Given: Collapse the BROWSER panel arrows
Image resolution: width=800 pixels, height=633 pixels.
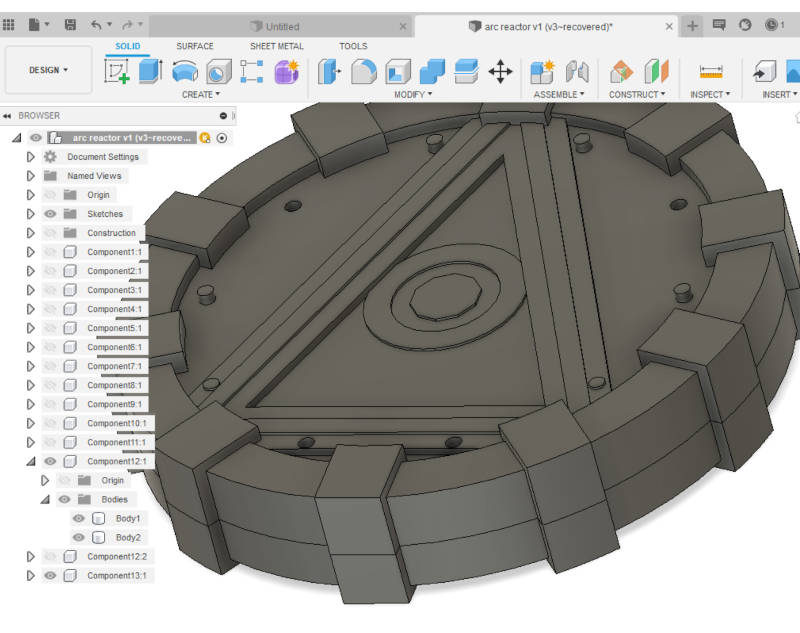Looking at the screenshot, I should click(7, 116).
